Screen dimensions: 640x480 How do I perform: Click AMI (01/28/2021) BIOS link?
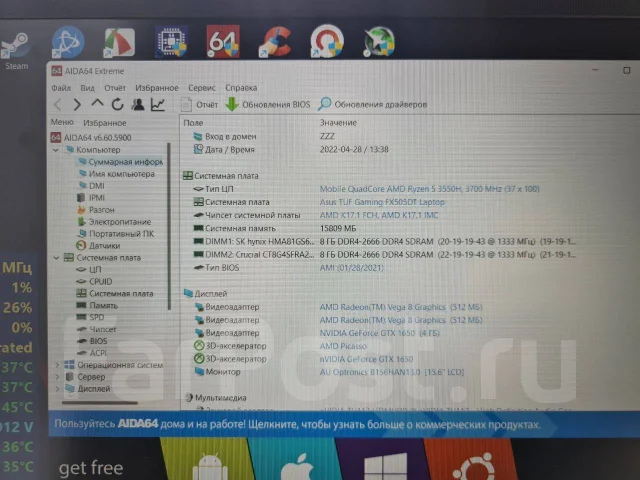pyautogui.click(x=351, y=268)
